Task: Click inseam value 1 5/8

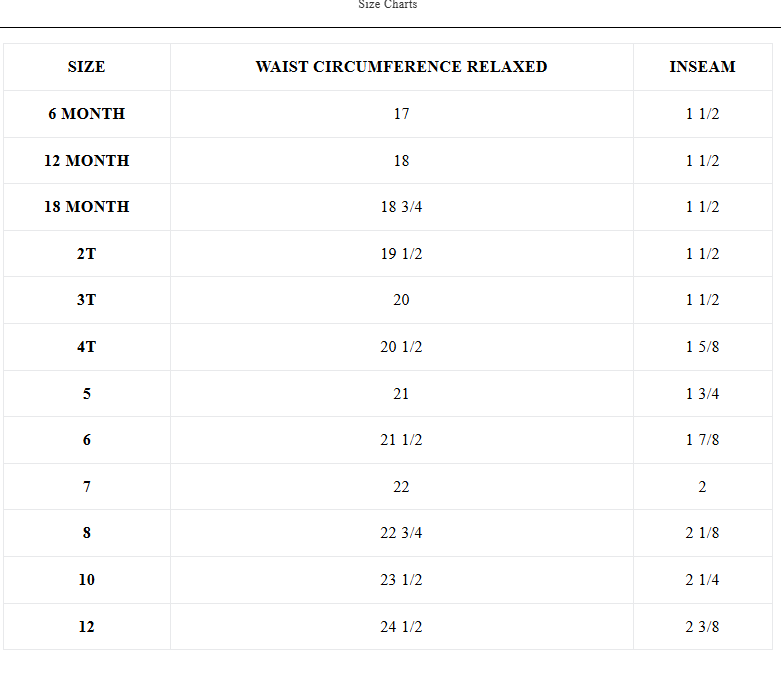Action: coord(702,347)
